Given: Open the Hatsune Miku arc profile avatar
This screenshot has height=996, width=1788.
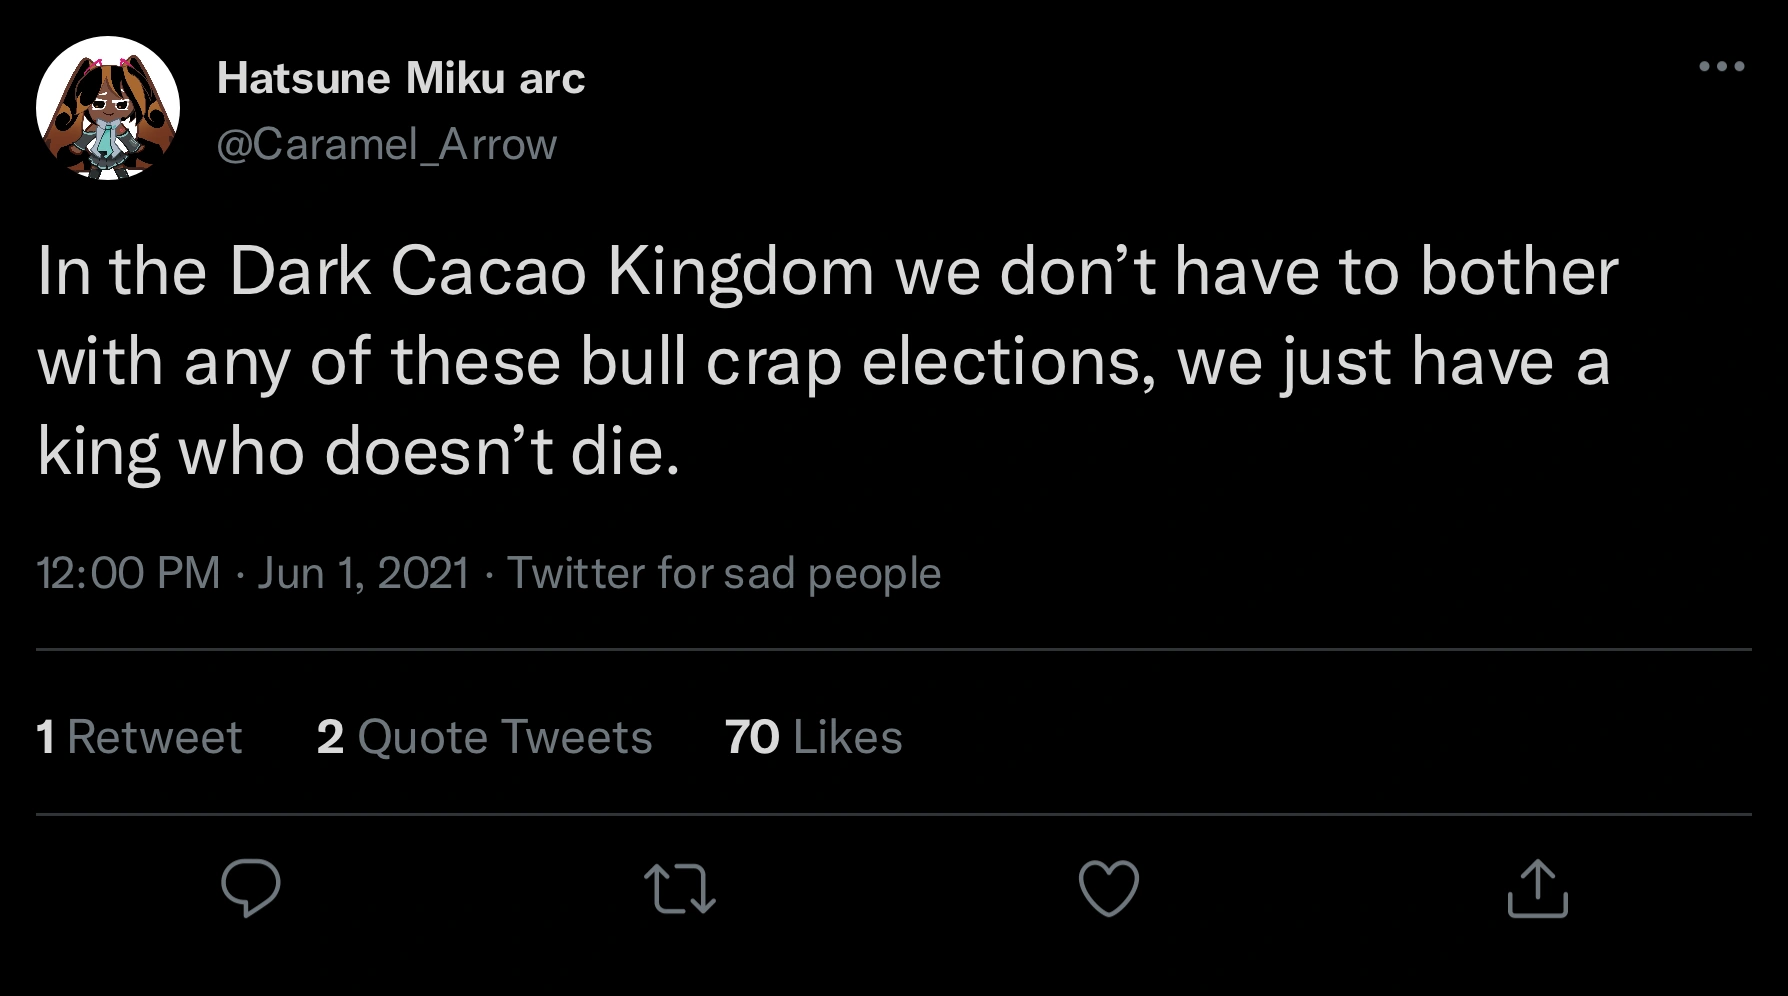Looking at the screenshot, I should click(x=108, y=108).
